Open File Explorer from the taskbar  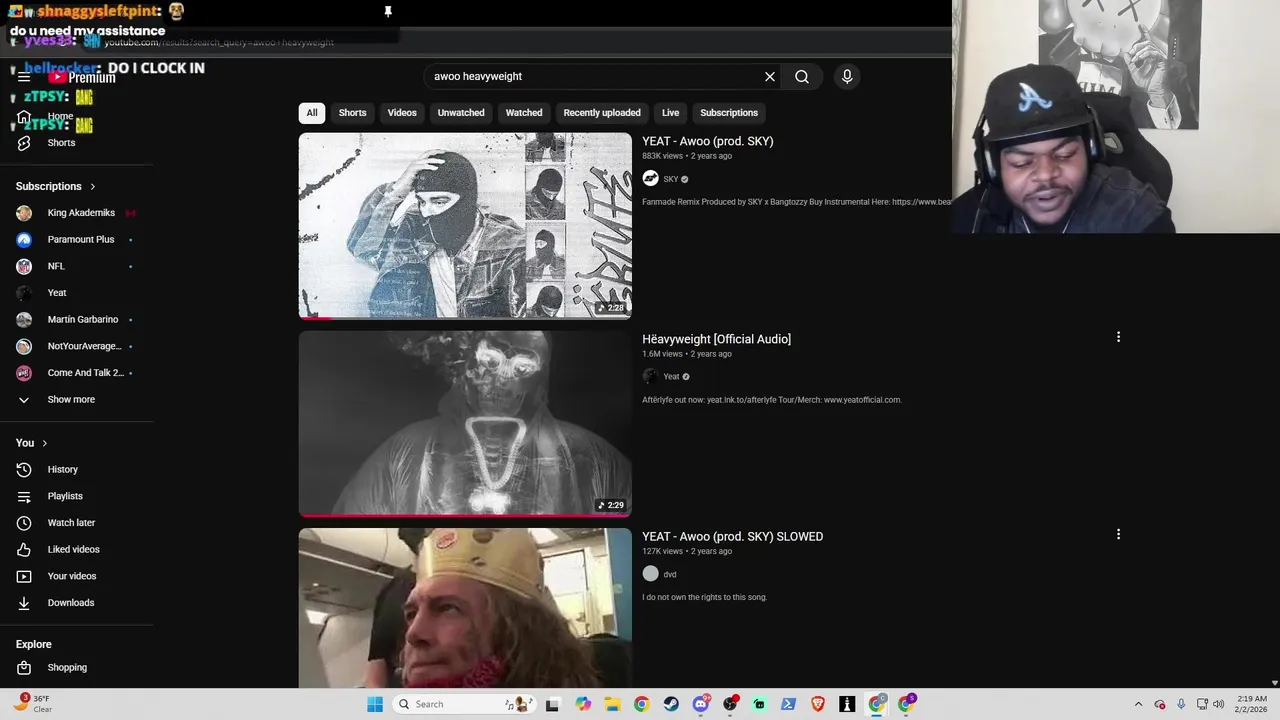[x=612, y=704]
